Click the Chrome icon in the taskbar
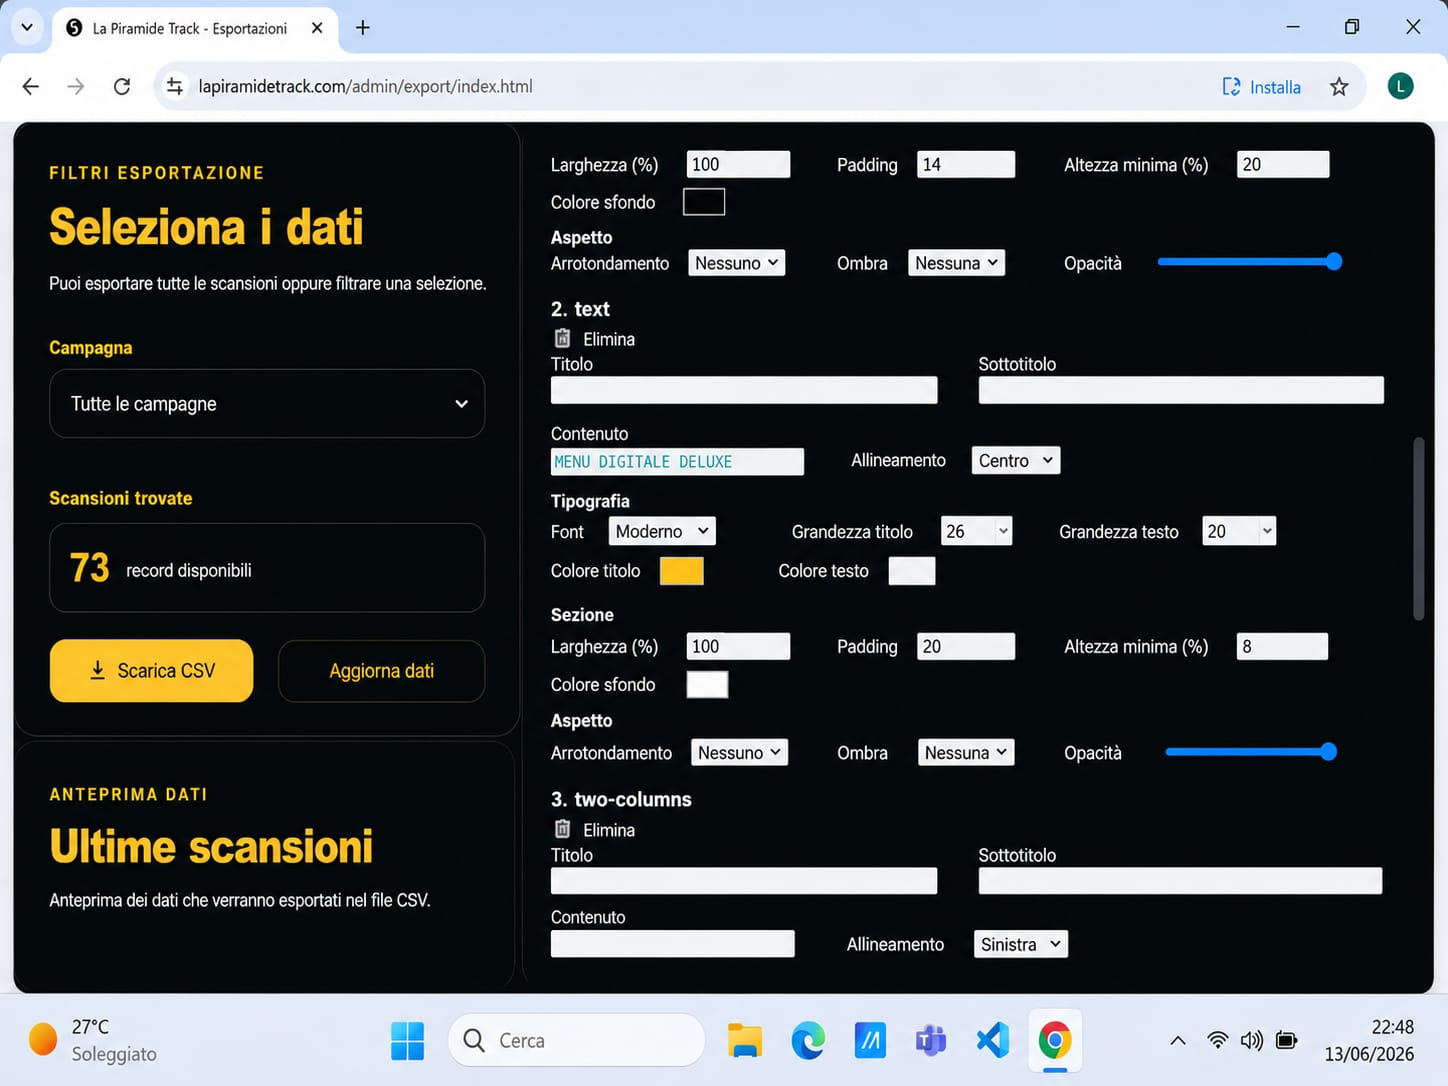 pyautogui.click(x=1055, y=1041)
